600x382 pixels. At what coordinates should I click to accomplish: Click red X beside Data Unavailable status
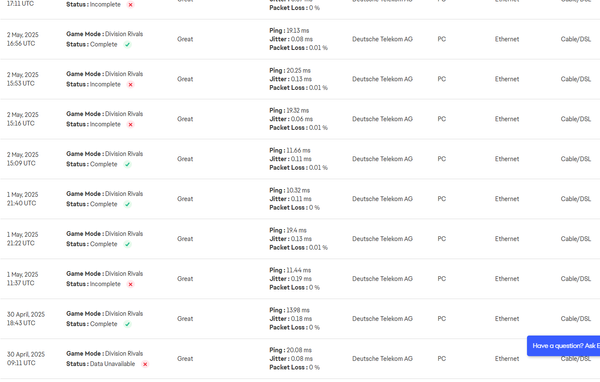point(145,364)
